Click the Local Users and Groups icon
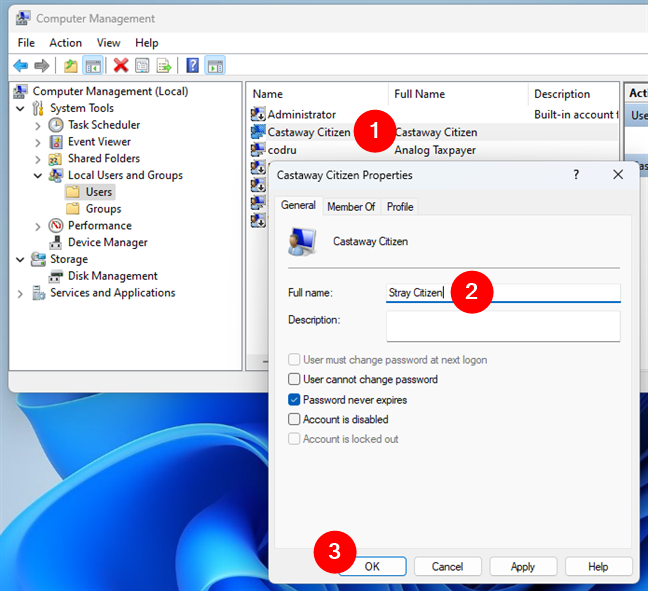This screenshot has height=591, width=648. pos(56,175)
